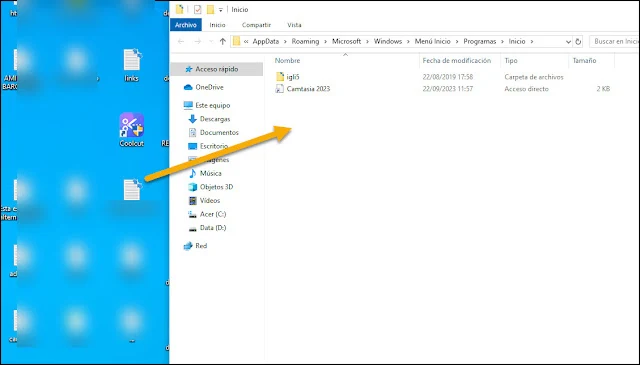Select Descargas in navigation pane
The image size is (640, 365).
[215, 119]
